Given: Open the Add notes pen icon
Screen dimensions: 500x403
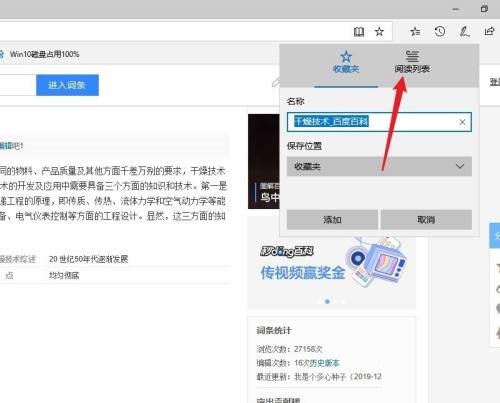Looking at the screenshot, I should point(465,31).
